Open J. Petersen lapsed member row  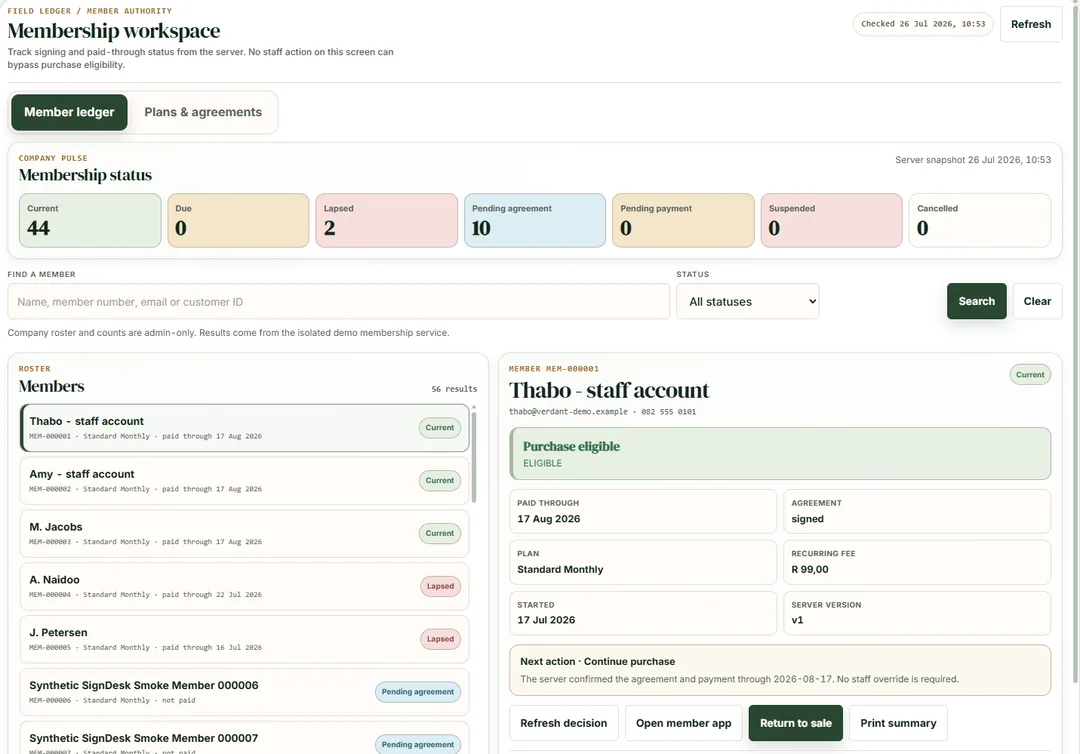click(245, 639)
